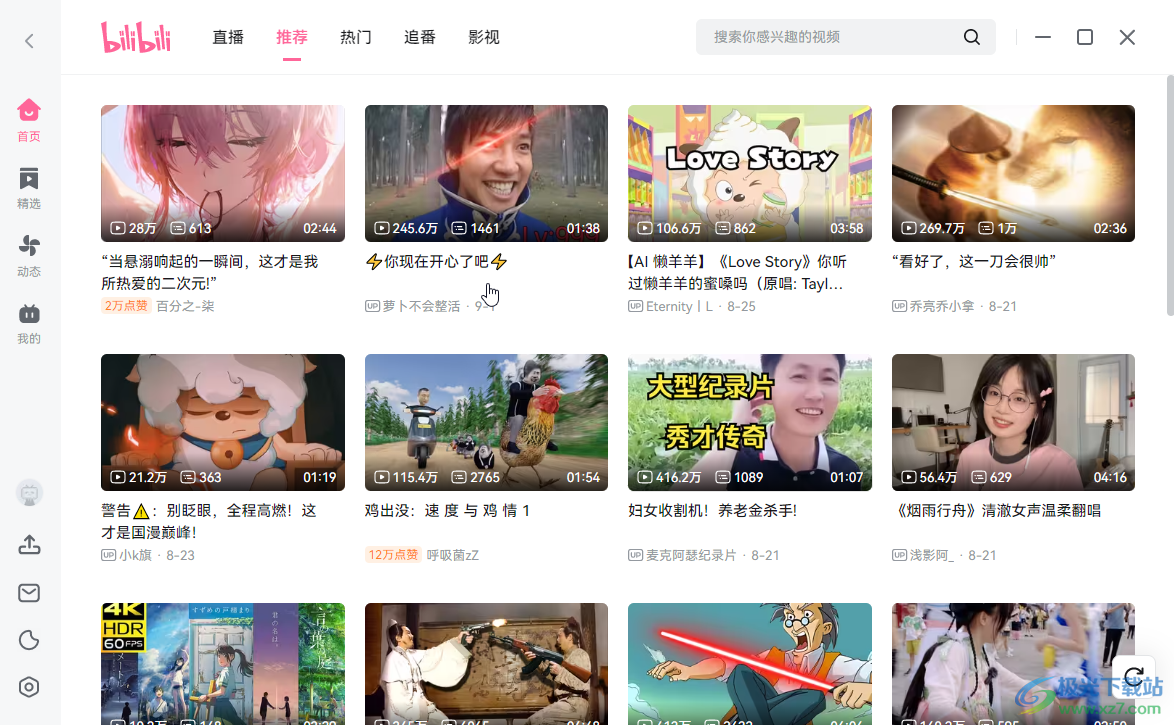
Task: Open the Love Story sheep thumbnail
Action: [750, 173]
